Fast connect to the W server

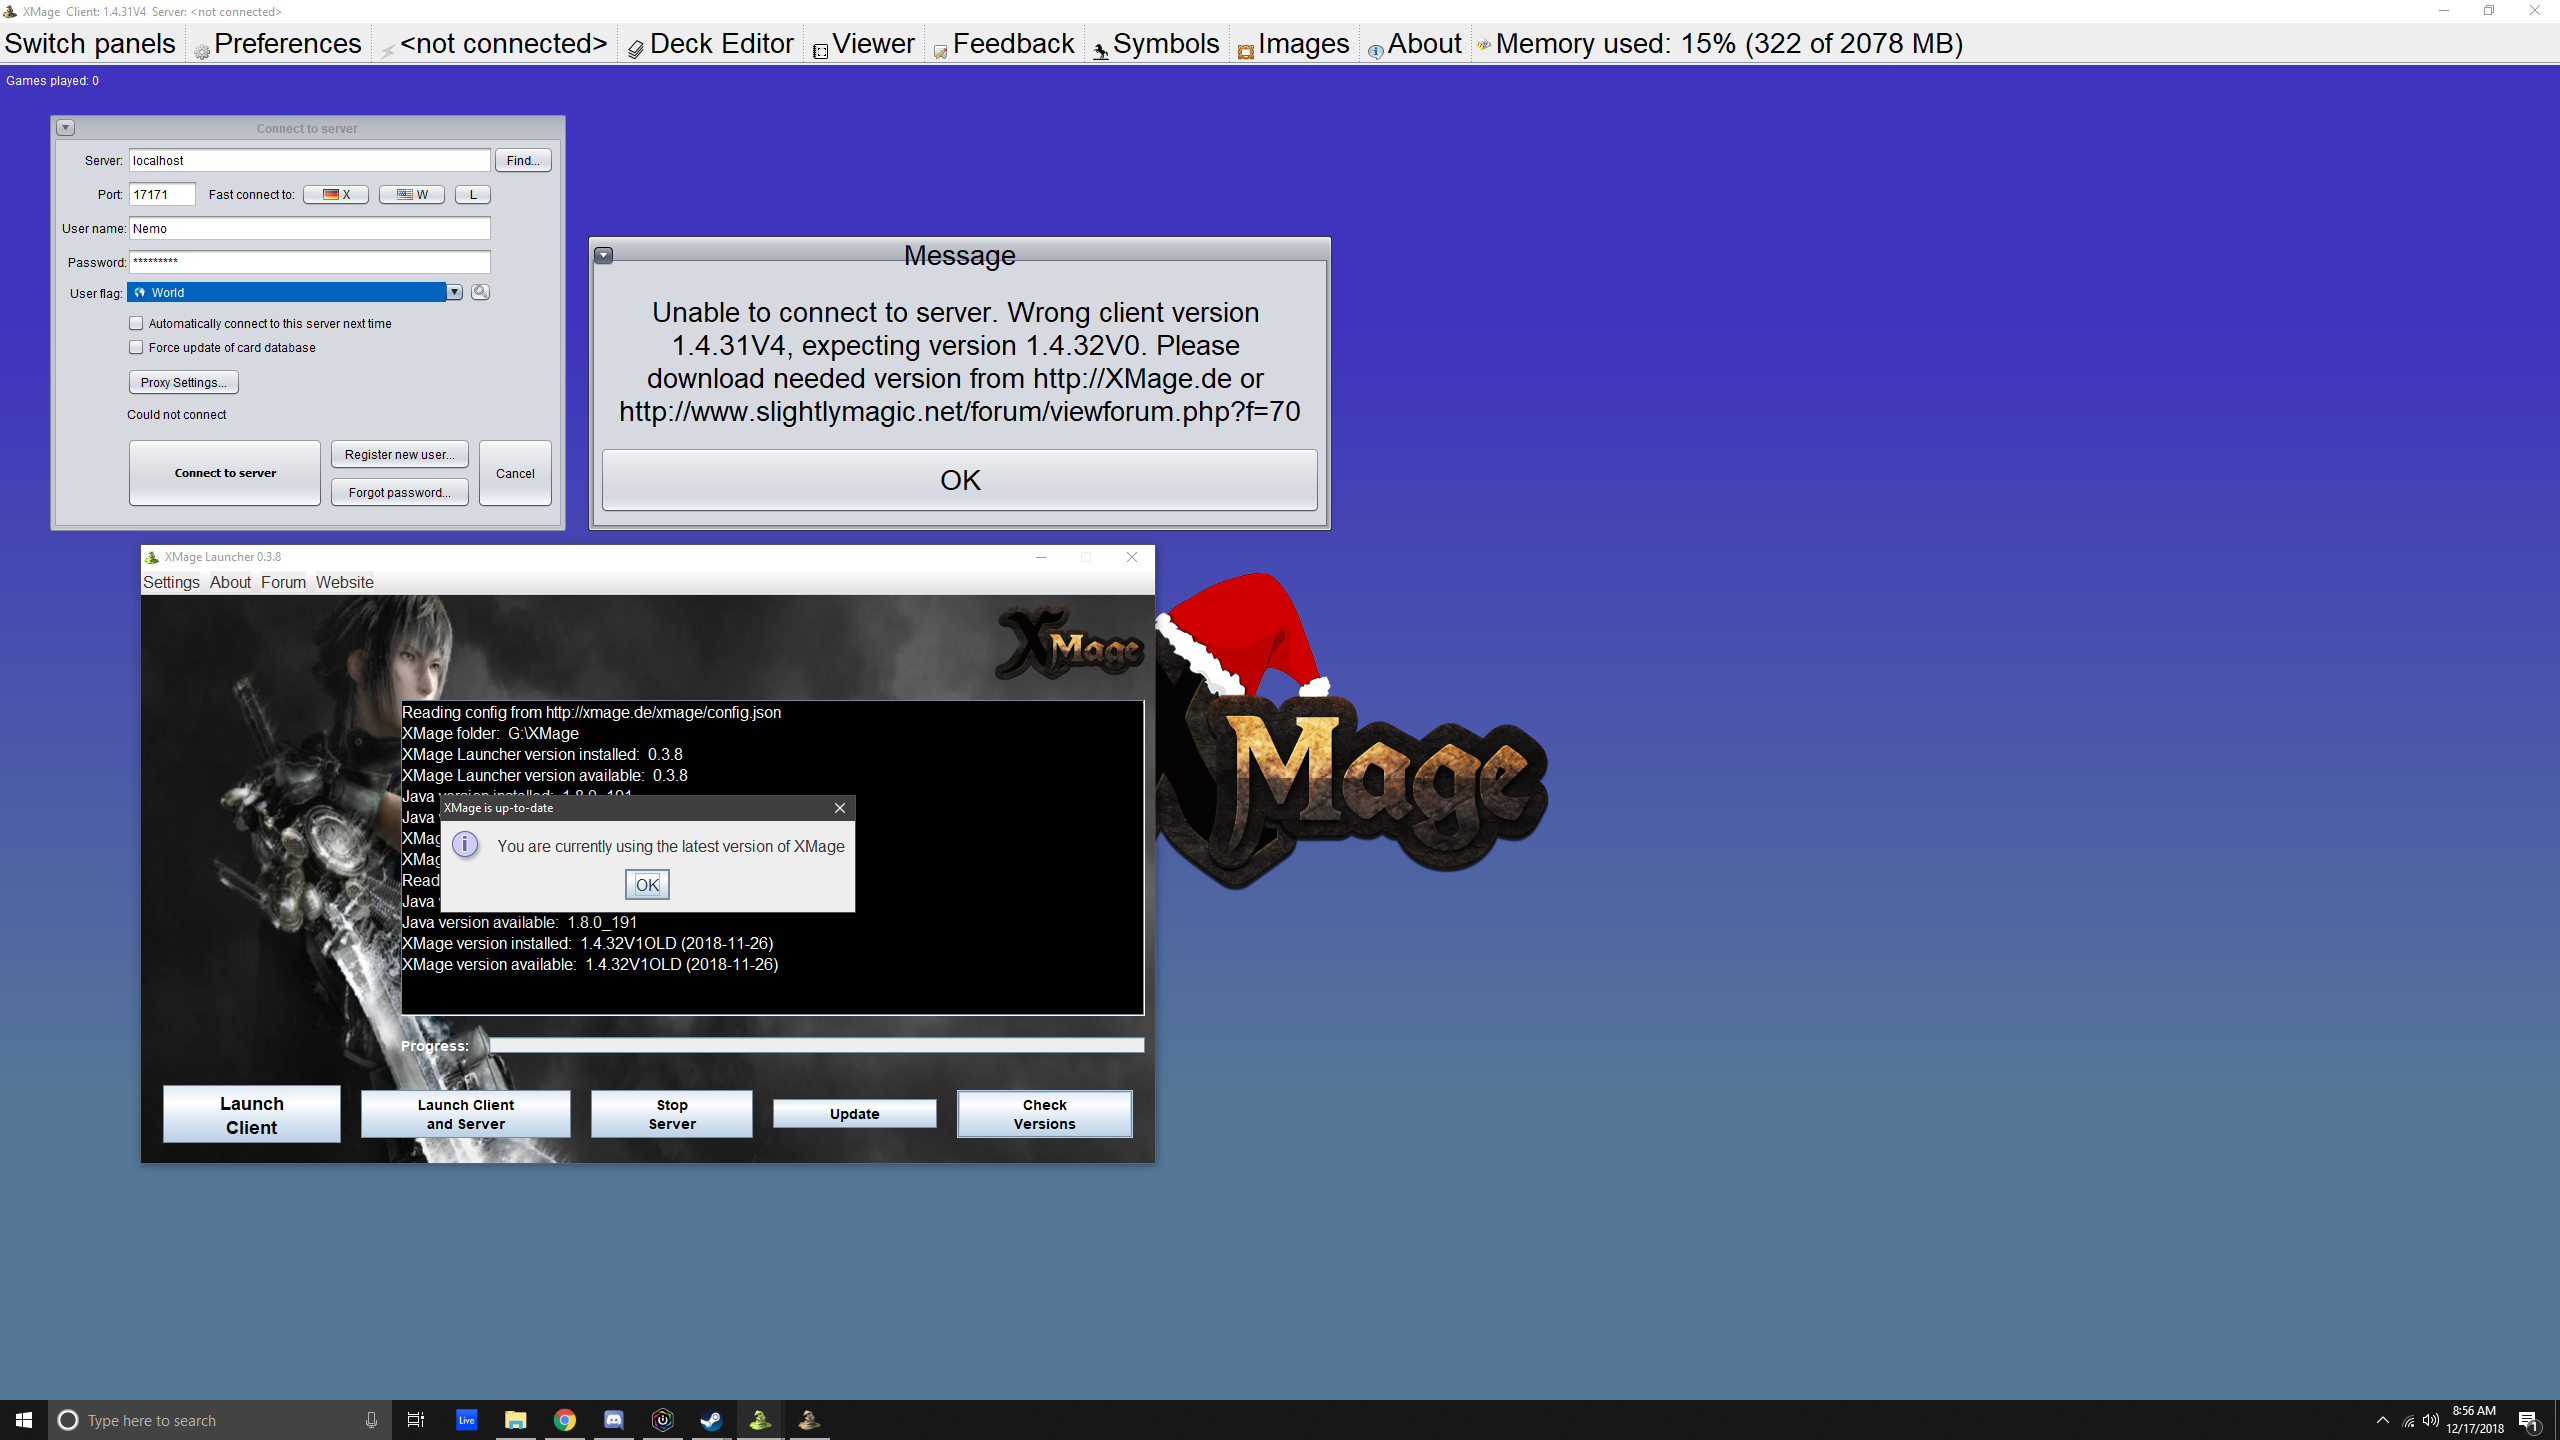click(x=412, y=194)
